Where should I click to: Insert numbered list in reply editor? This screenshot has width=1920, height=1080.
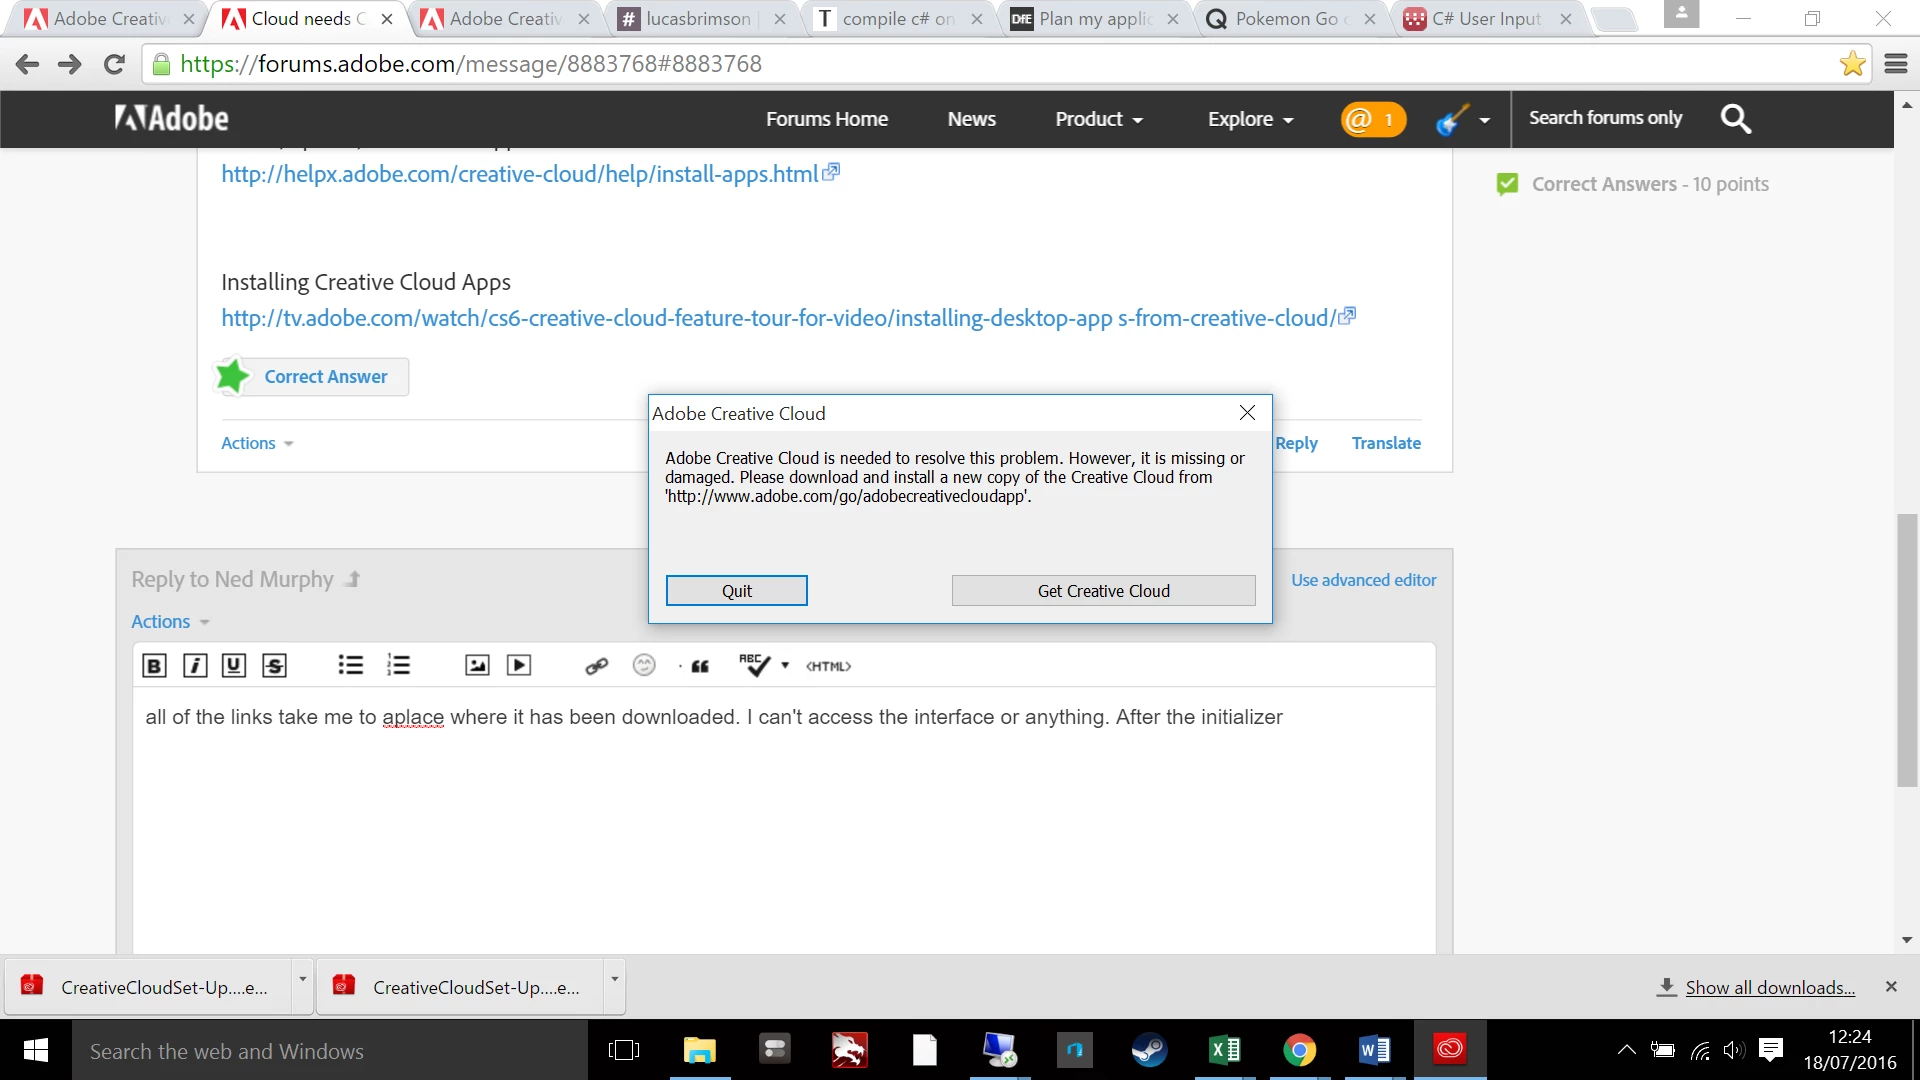398,666
